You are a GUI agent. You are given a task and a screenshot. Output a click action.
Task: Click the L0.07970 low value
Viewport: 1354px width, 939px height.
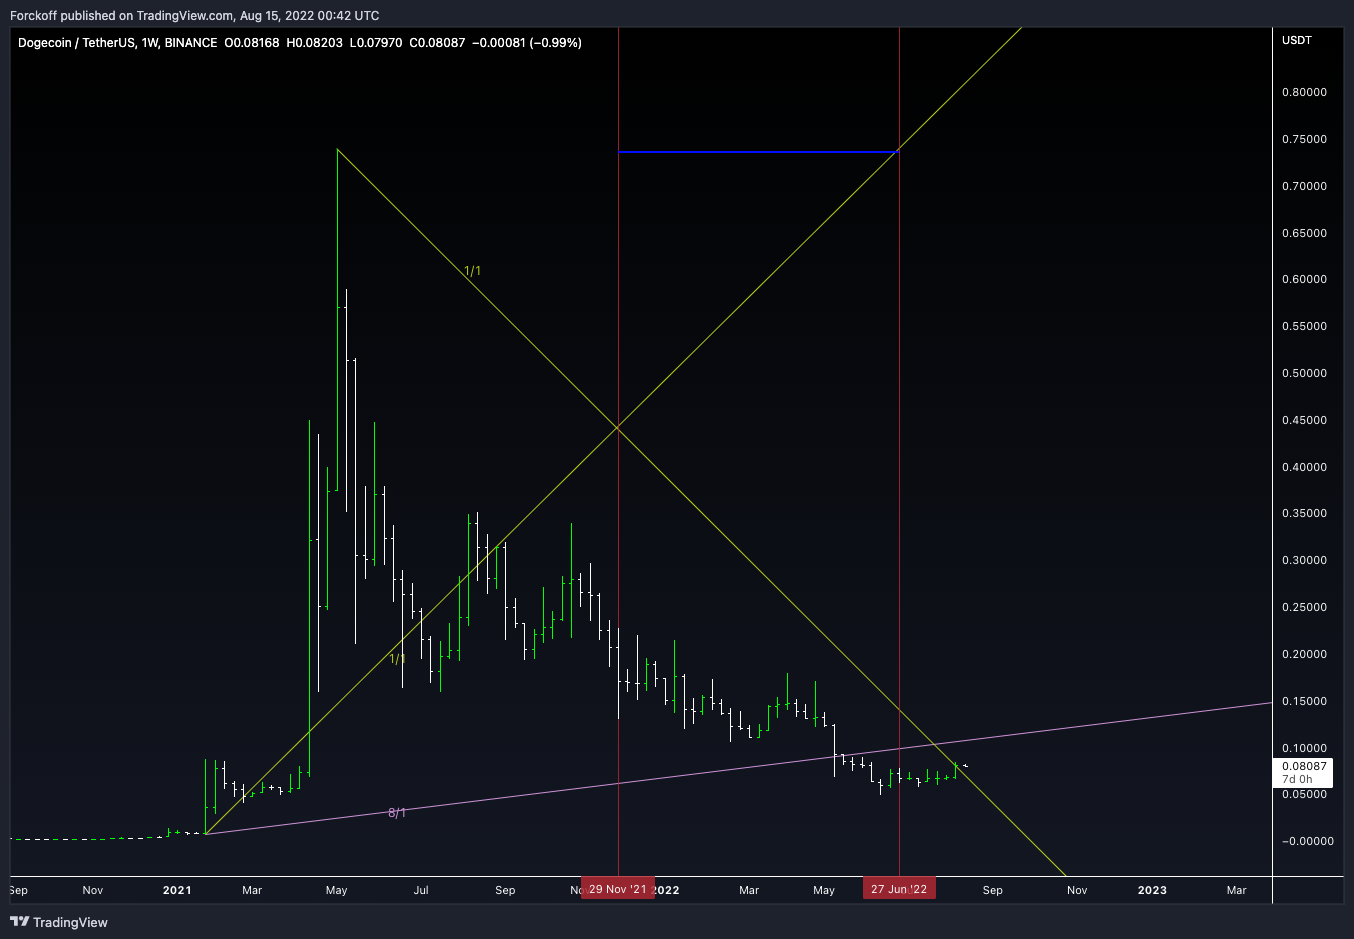tap(376, 43)
